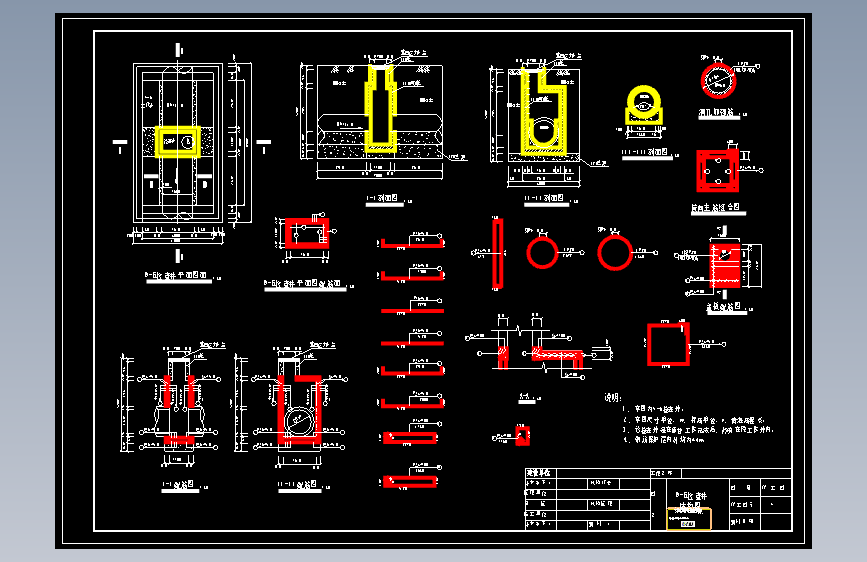Click the "说明:" notes heading
Viewport: 867px width, 562px height.
tap(613, 398)
